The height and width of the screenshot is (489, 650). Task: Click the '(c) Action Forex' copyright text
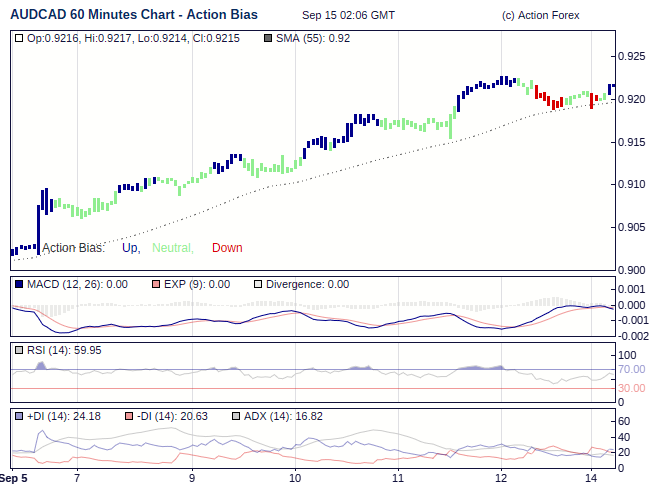coord(541,16)
